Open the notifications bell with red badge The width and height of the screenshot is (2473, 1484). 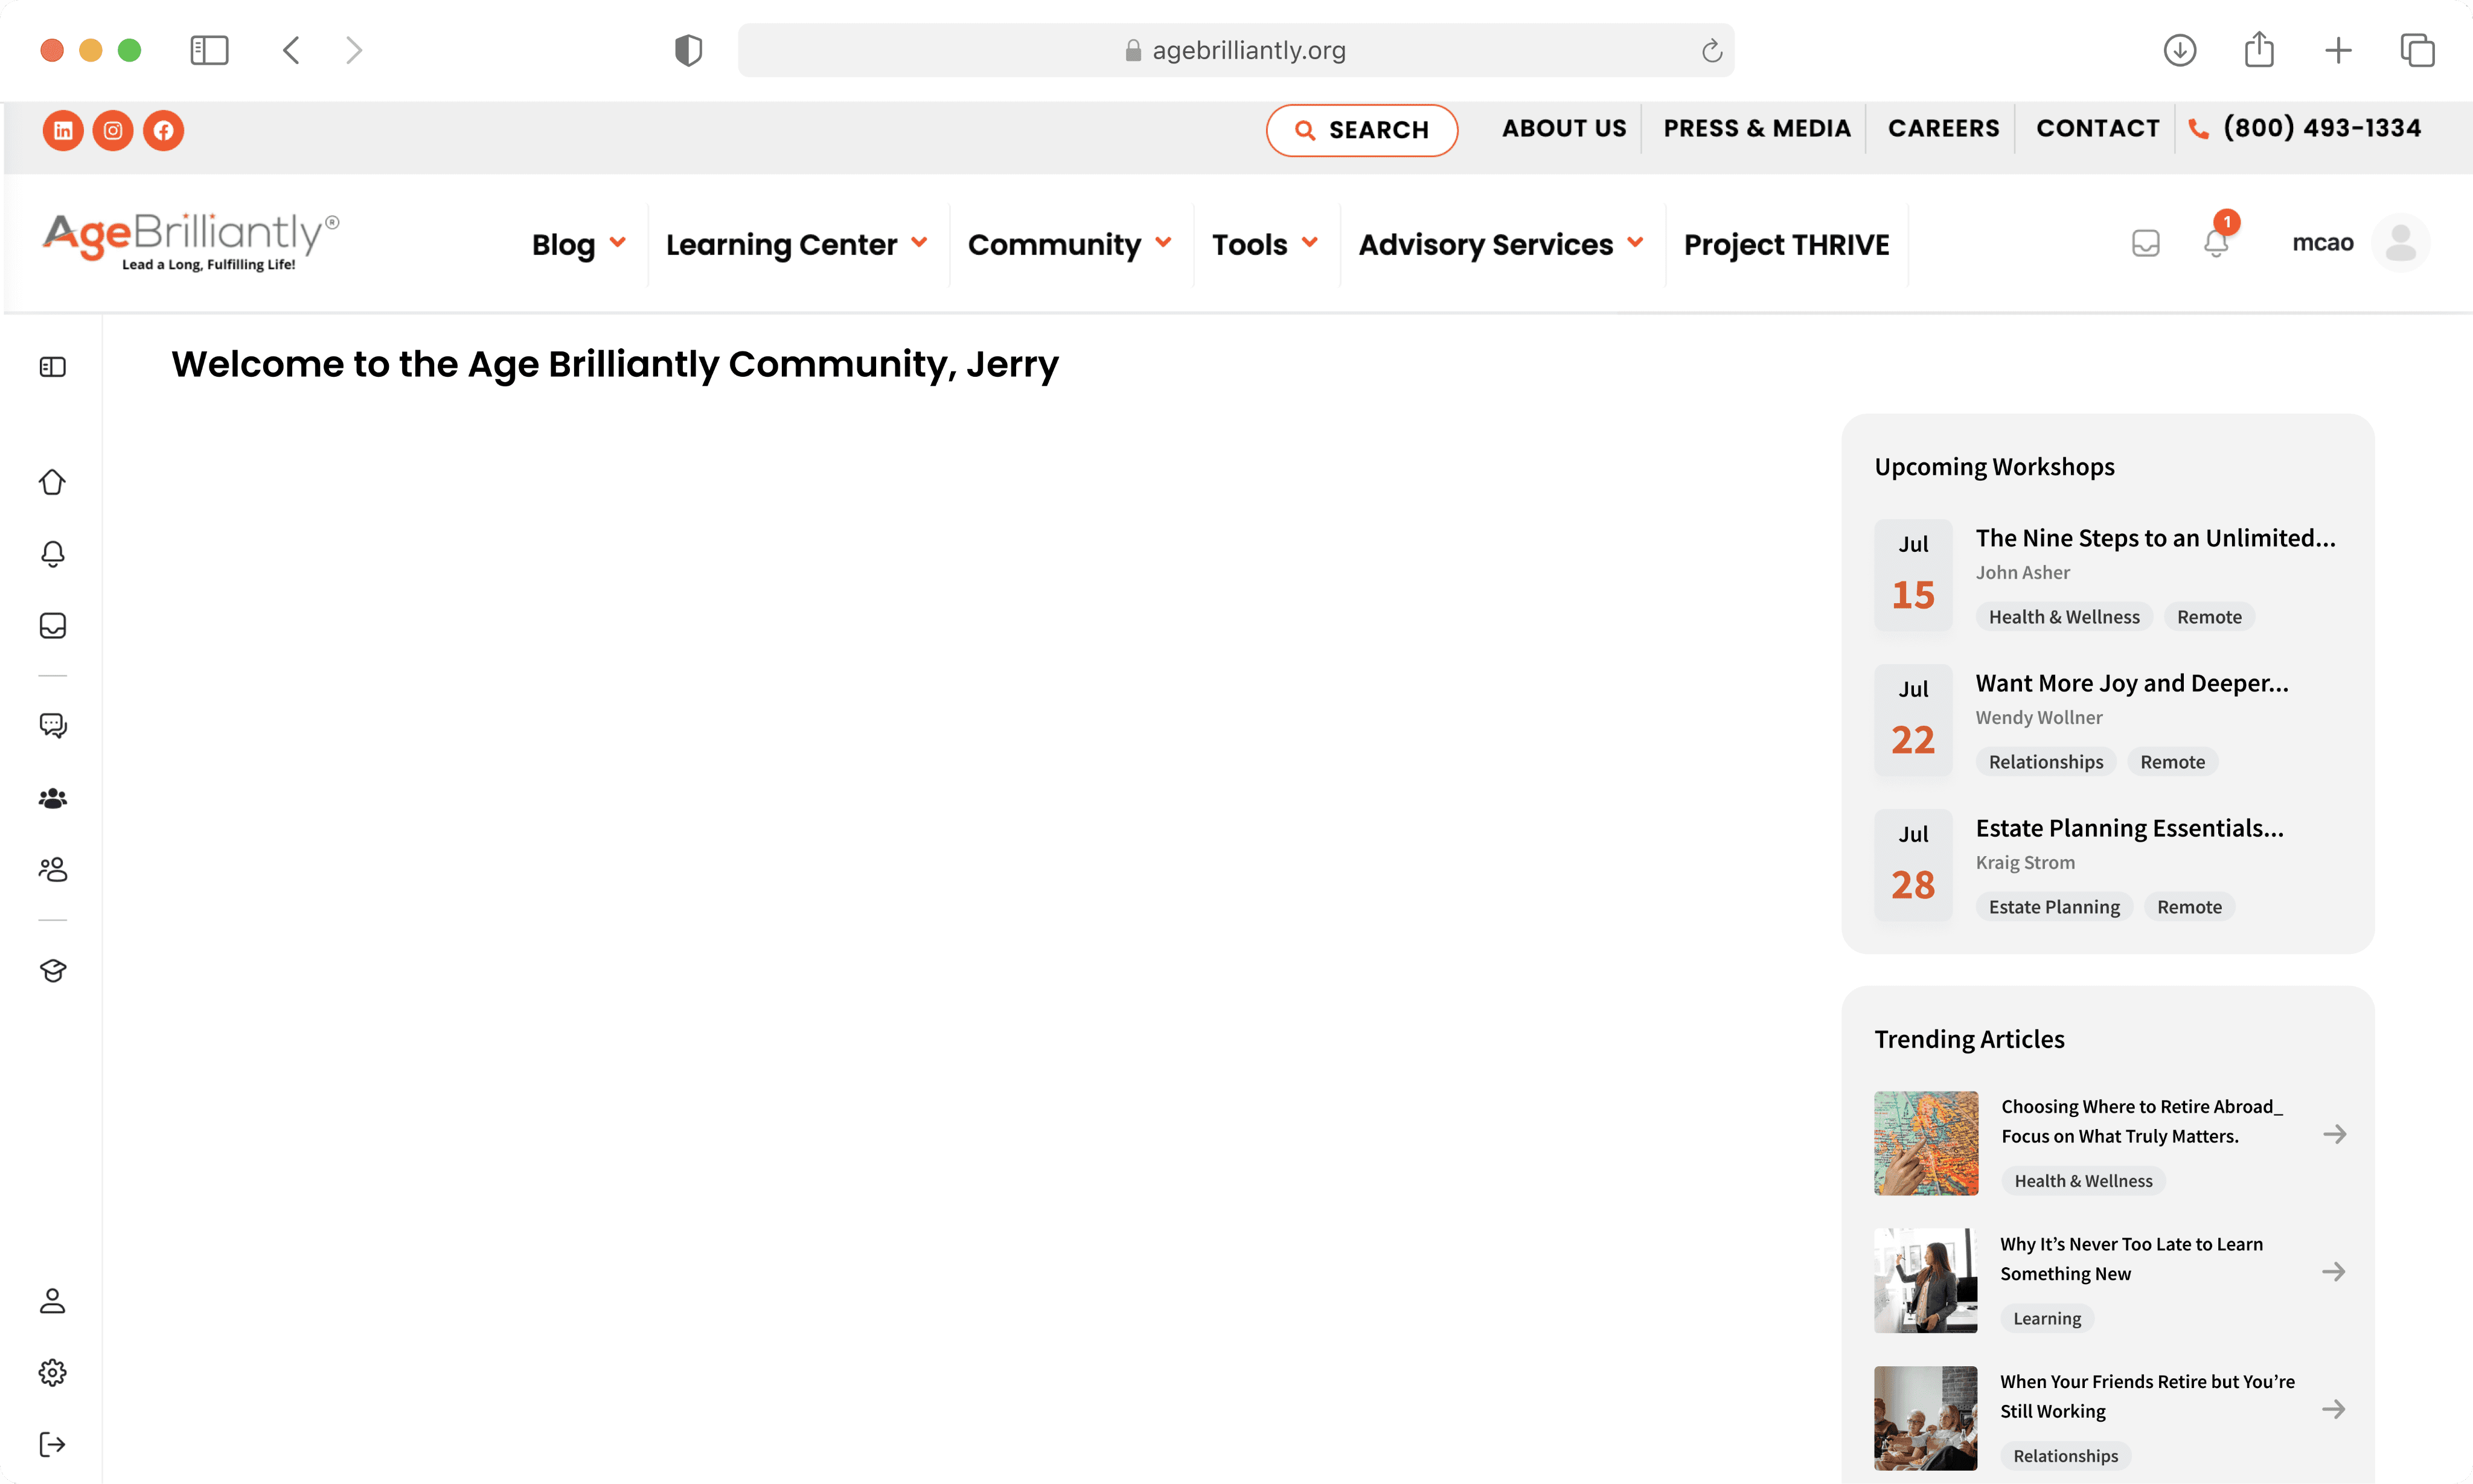(x=2216, y=243)
